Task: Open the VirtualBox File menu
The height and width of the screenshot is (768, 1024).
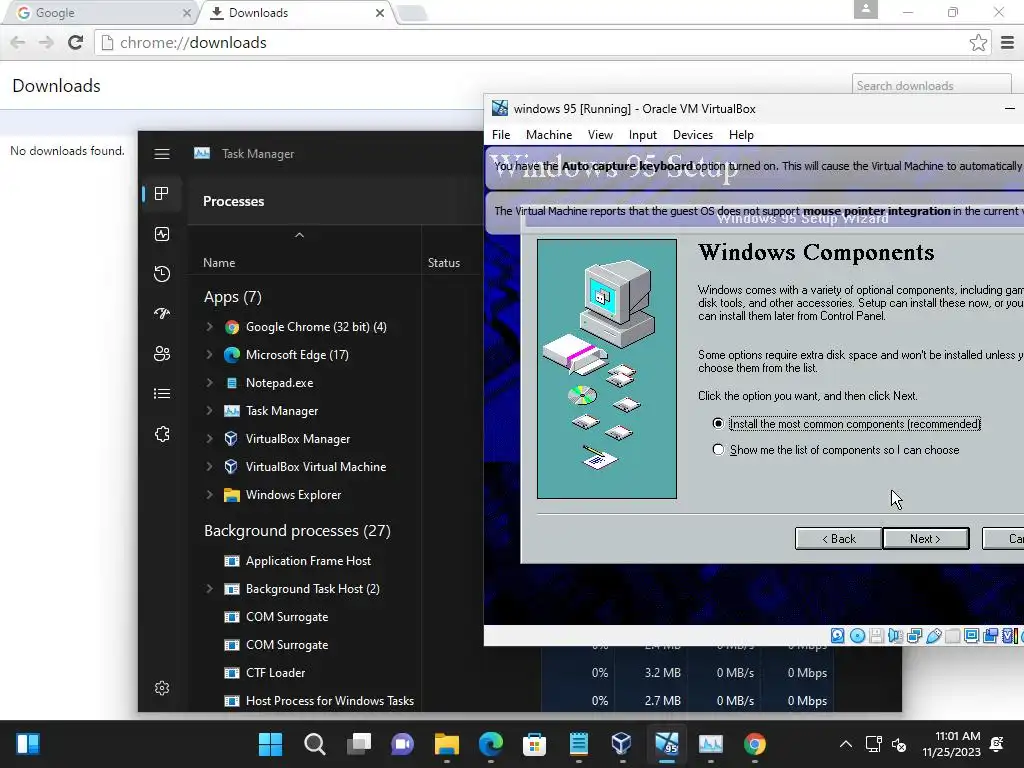Action: coord(501,135)
